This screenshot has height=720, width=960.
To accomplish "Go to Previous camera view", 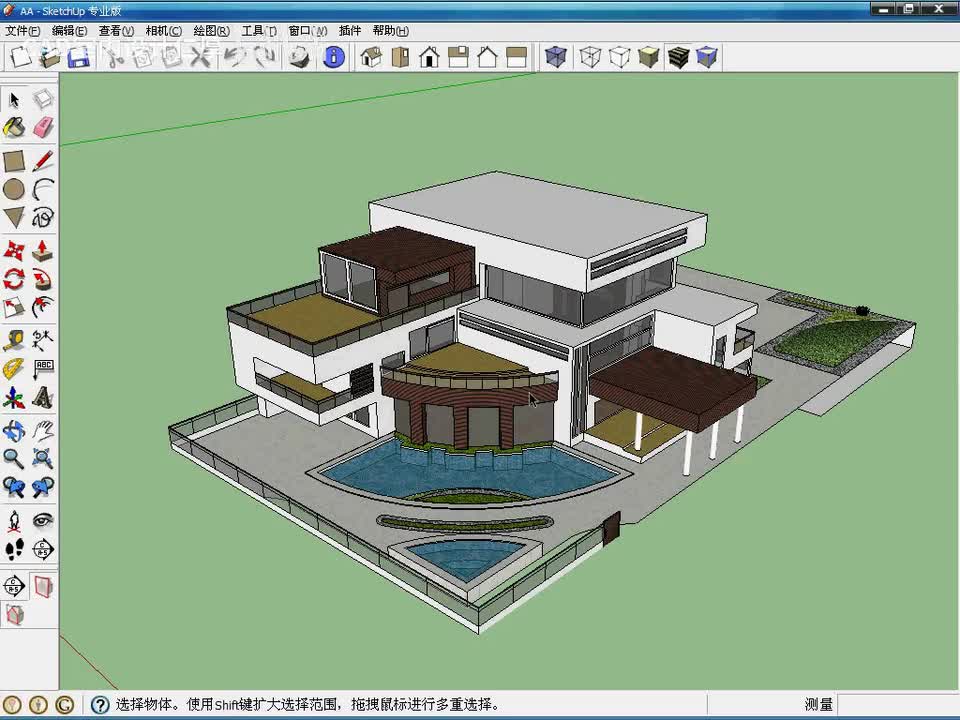I will coord(14,487).
